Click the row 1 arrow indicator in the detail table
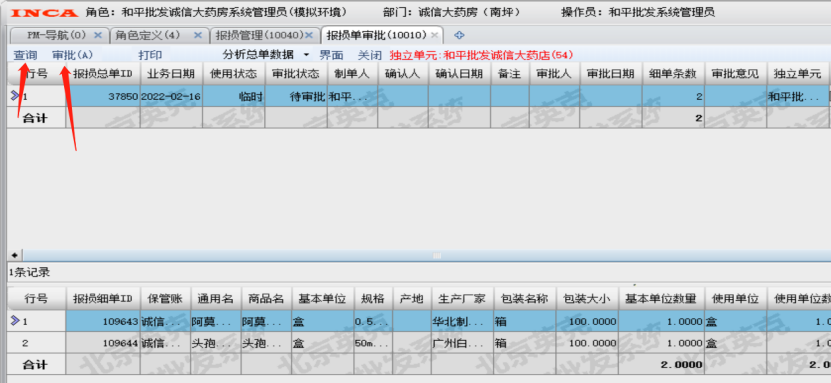The width and height of the screenshot is (831, 383). point(14,320)
